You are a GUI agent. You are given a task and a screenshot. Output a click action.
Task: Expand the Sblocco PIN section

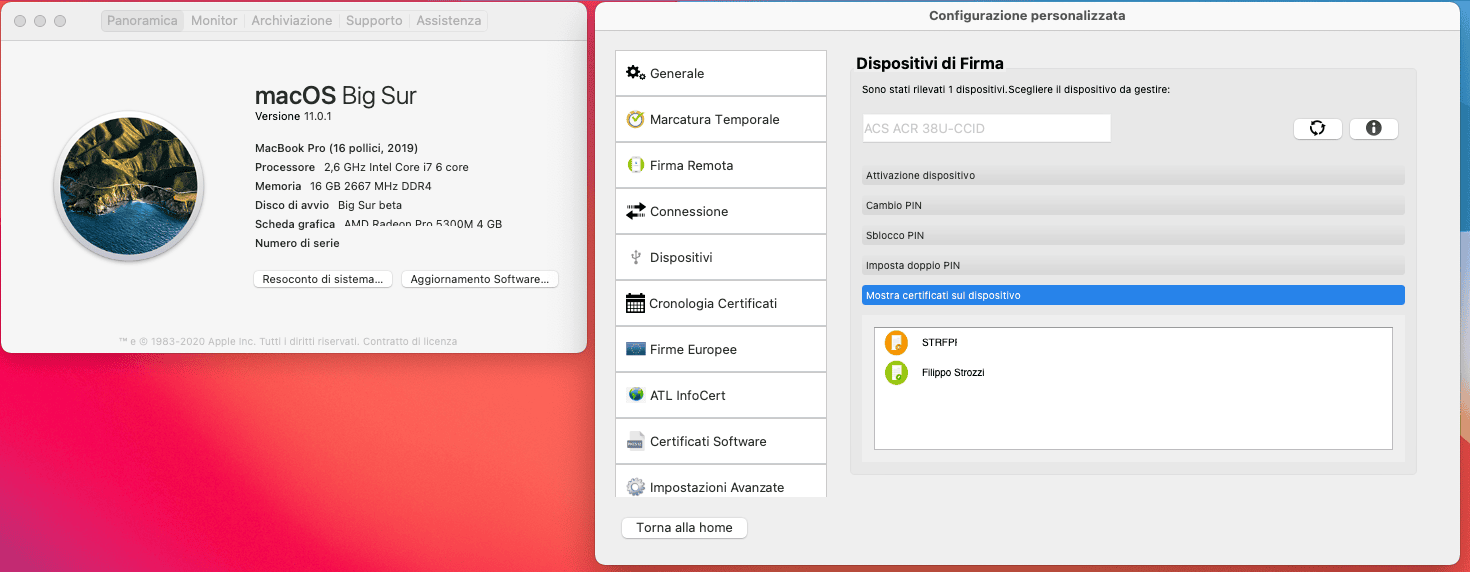coord(1133,235)
